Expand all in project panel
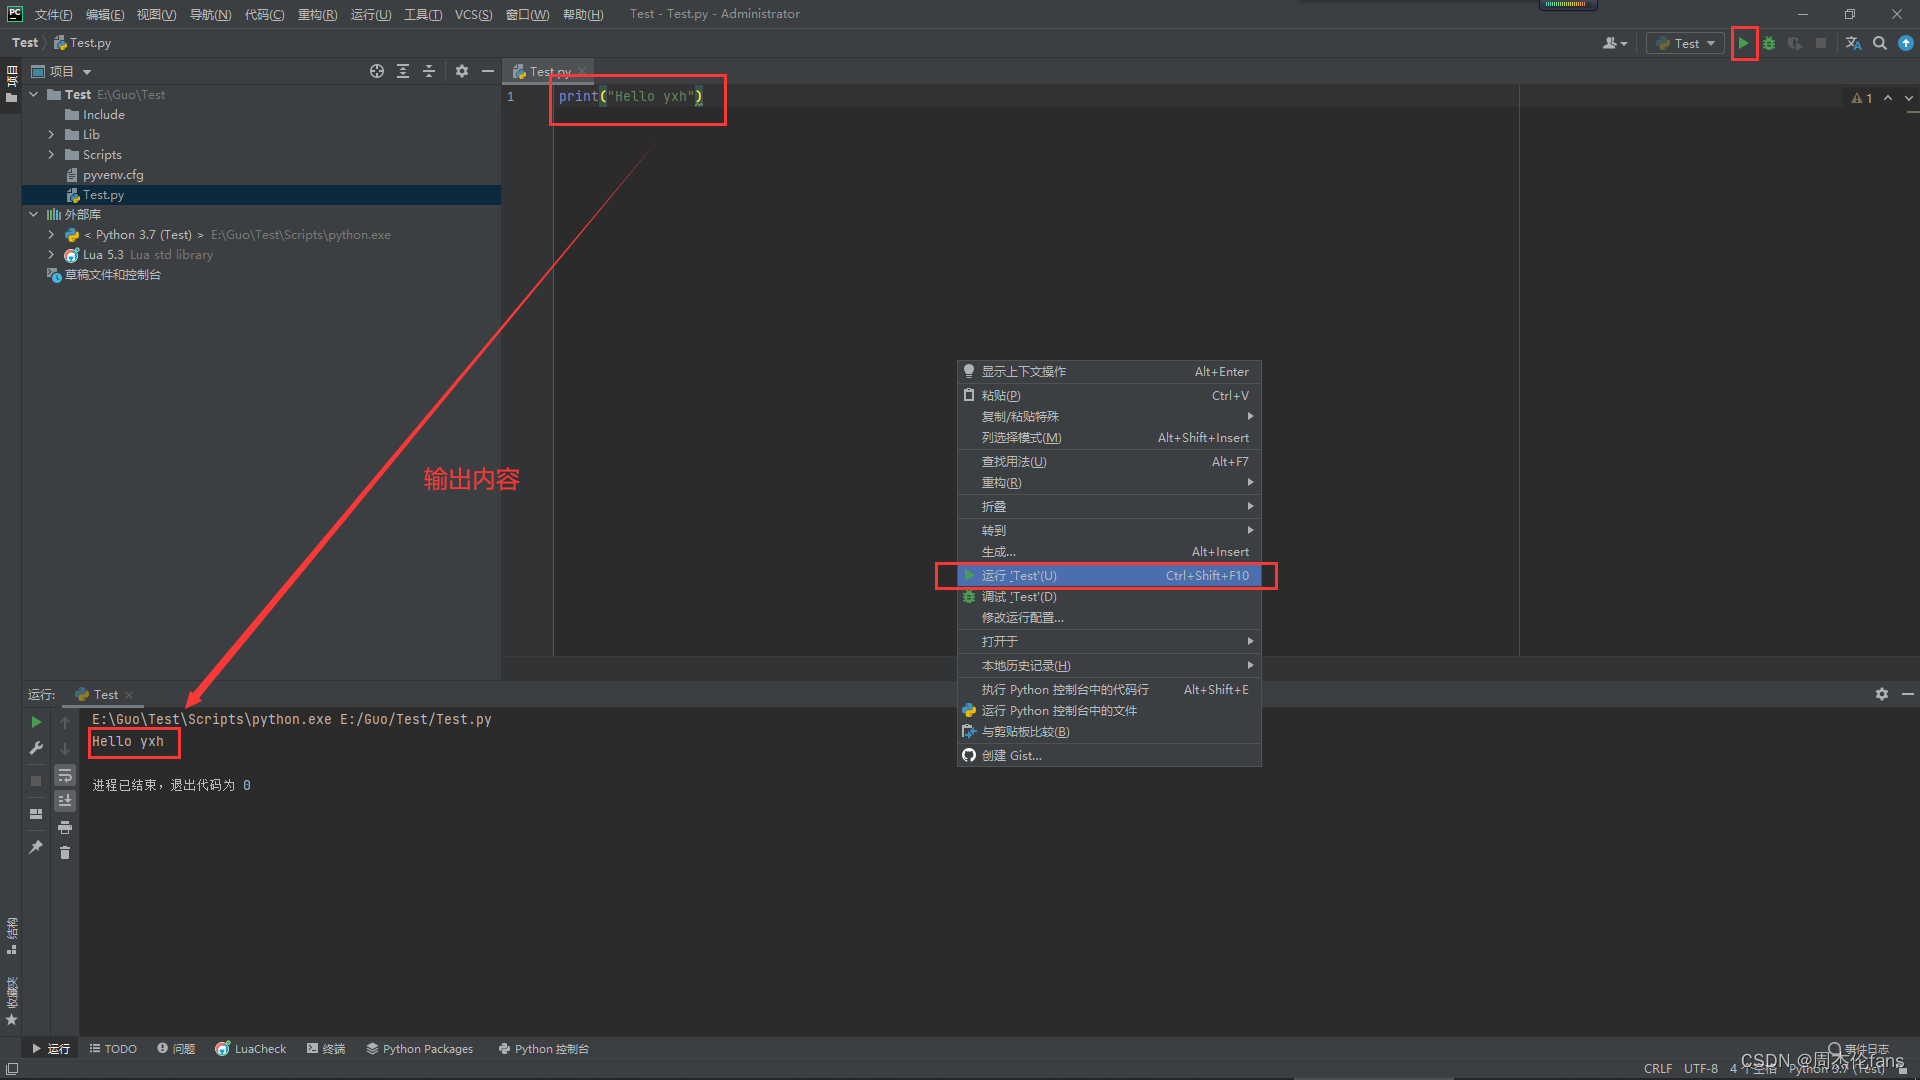Screen dimensions: 1920x1080 click(x=403, y=71)
